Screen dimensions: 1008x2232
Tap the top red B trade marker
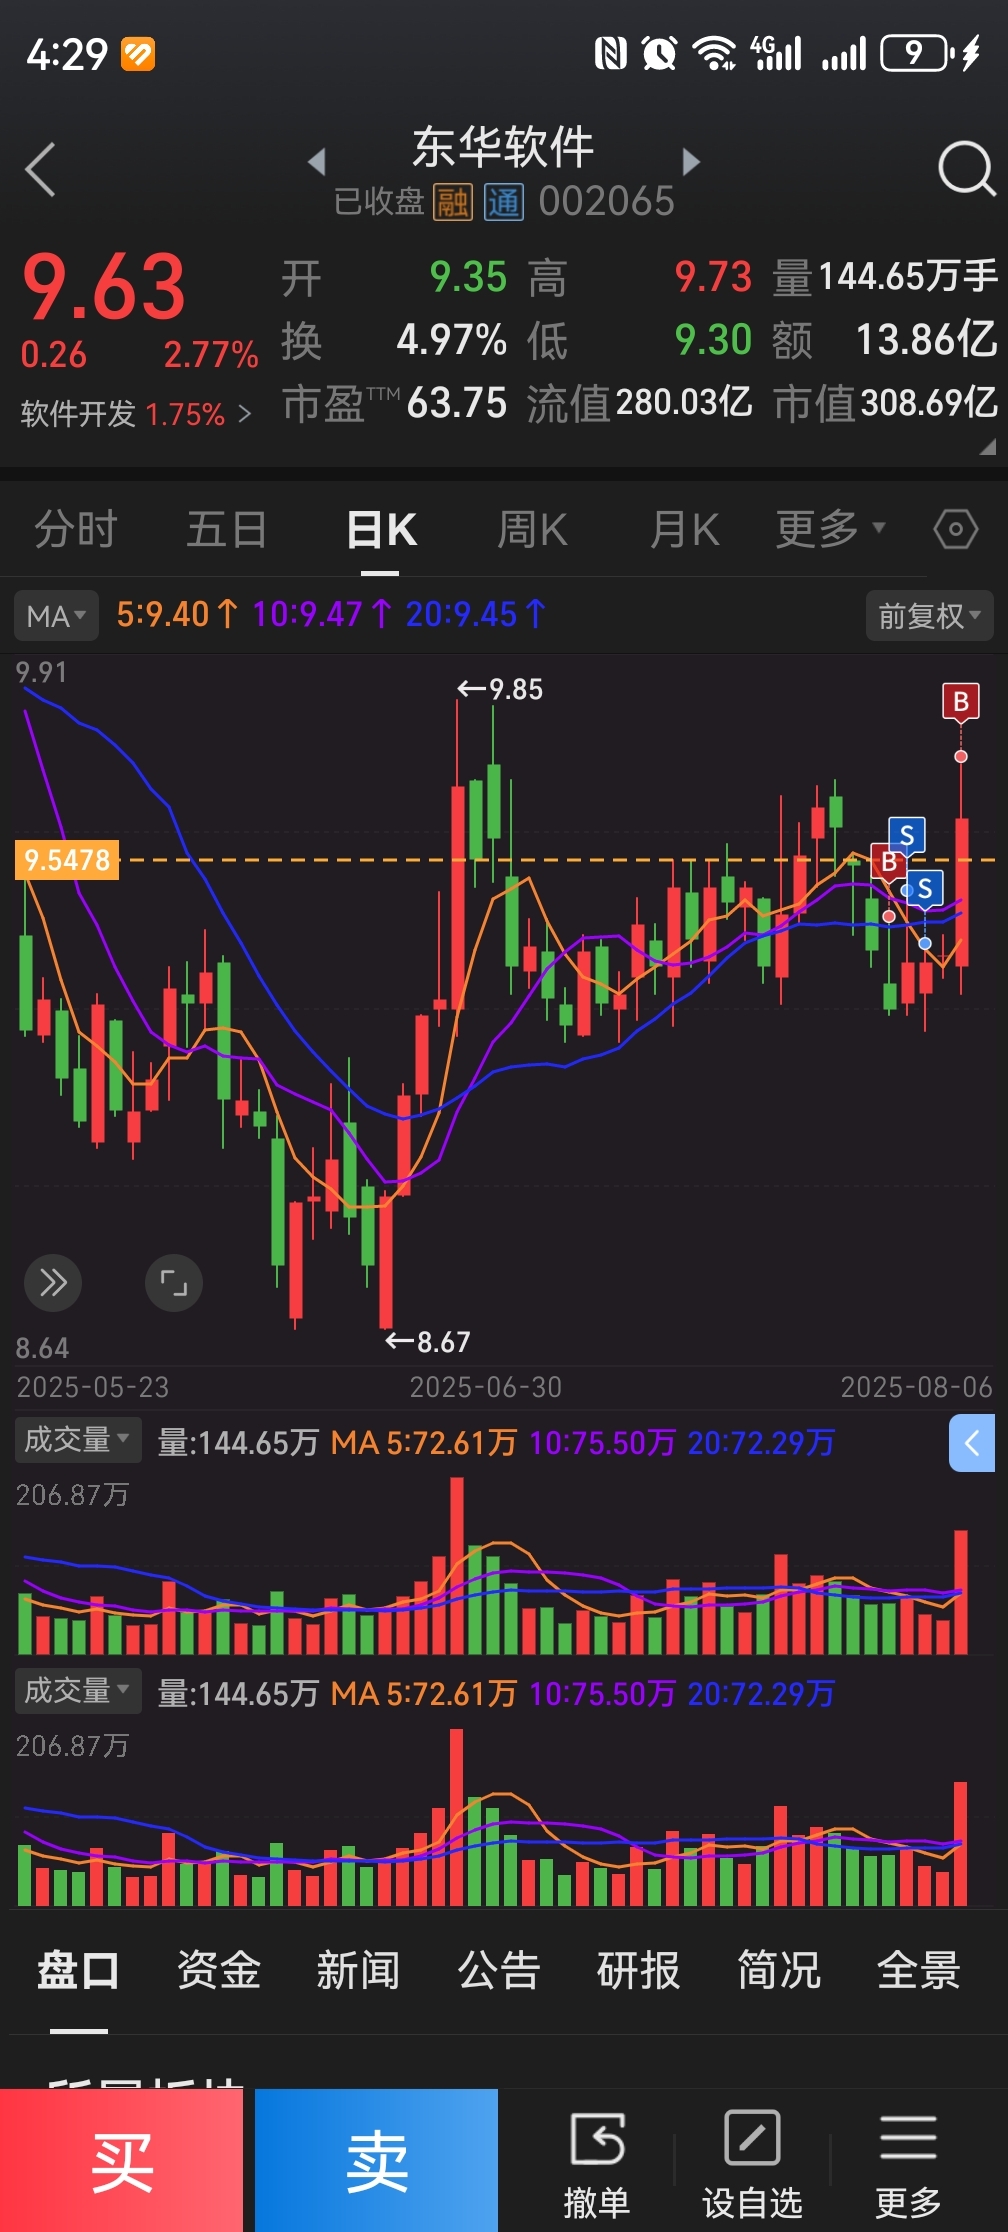pos(961,702)
